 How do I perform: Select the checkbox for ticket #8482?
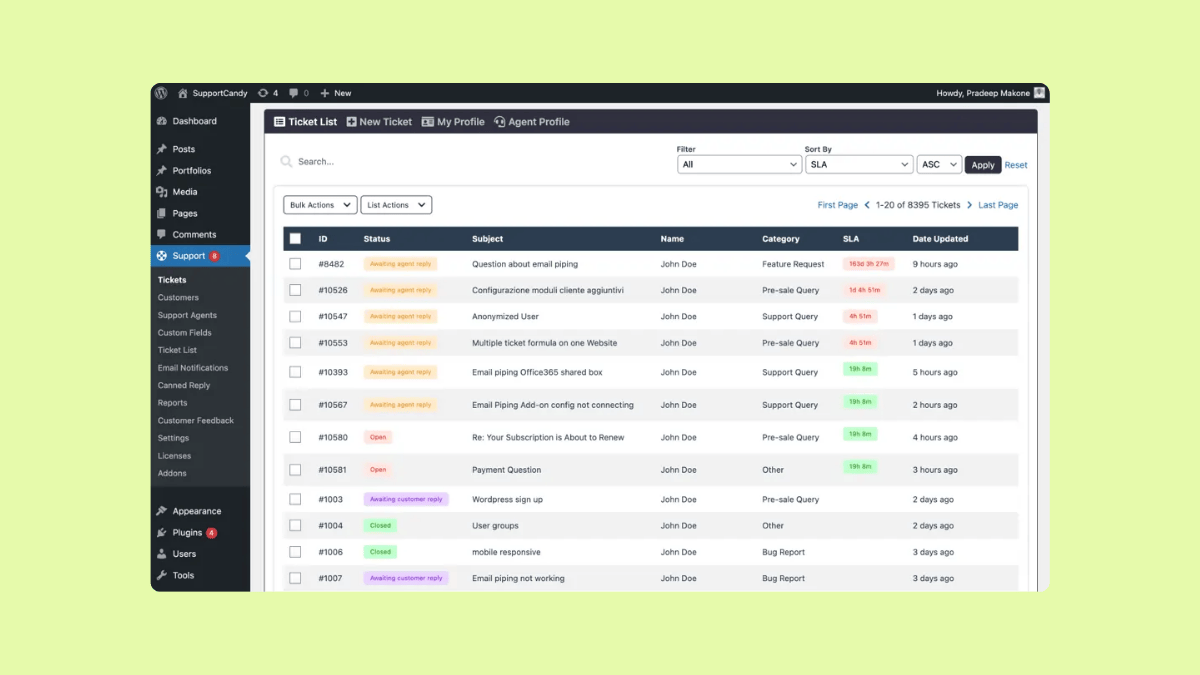(295, 263)
